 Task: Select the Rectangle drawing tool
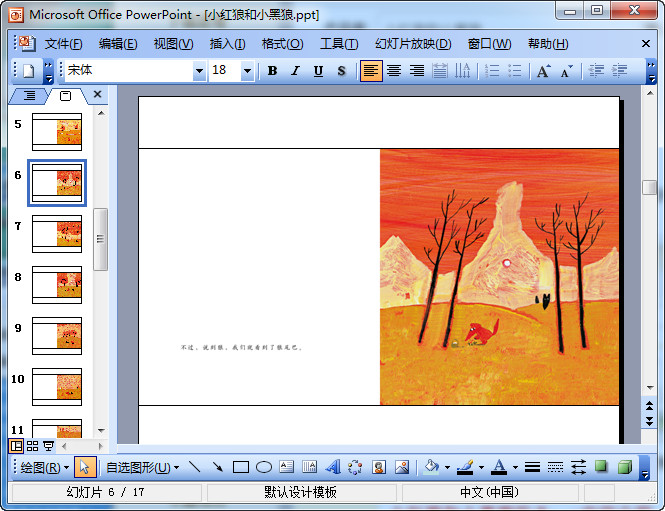pos(240,467)
